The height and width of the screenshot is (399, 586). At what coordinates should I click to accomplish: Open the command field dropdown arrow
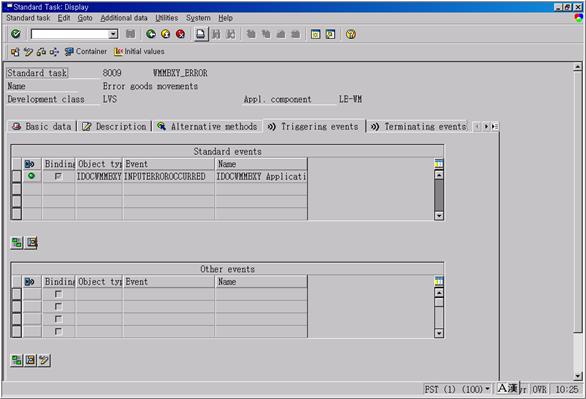[x=113, y=34]
